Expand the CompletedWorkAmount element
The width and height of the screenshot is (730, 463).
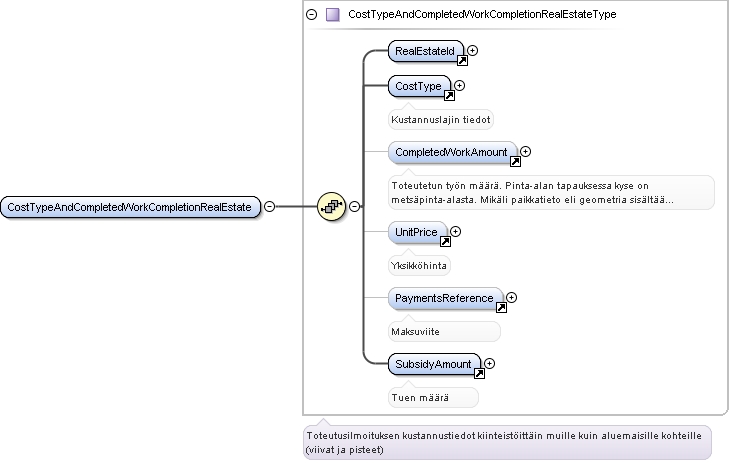[x=526, y=151]
